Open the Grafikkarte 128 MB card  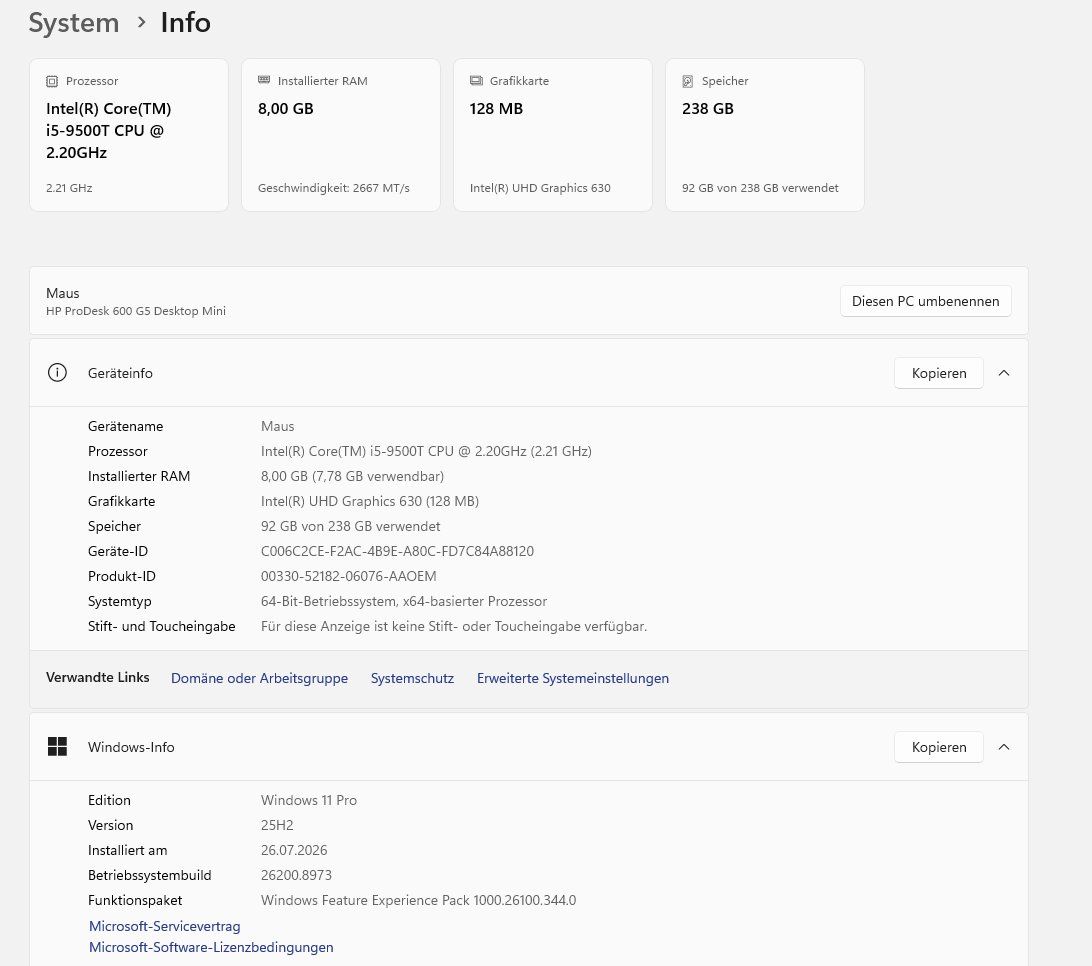552,134
